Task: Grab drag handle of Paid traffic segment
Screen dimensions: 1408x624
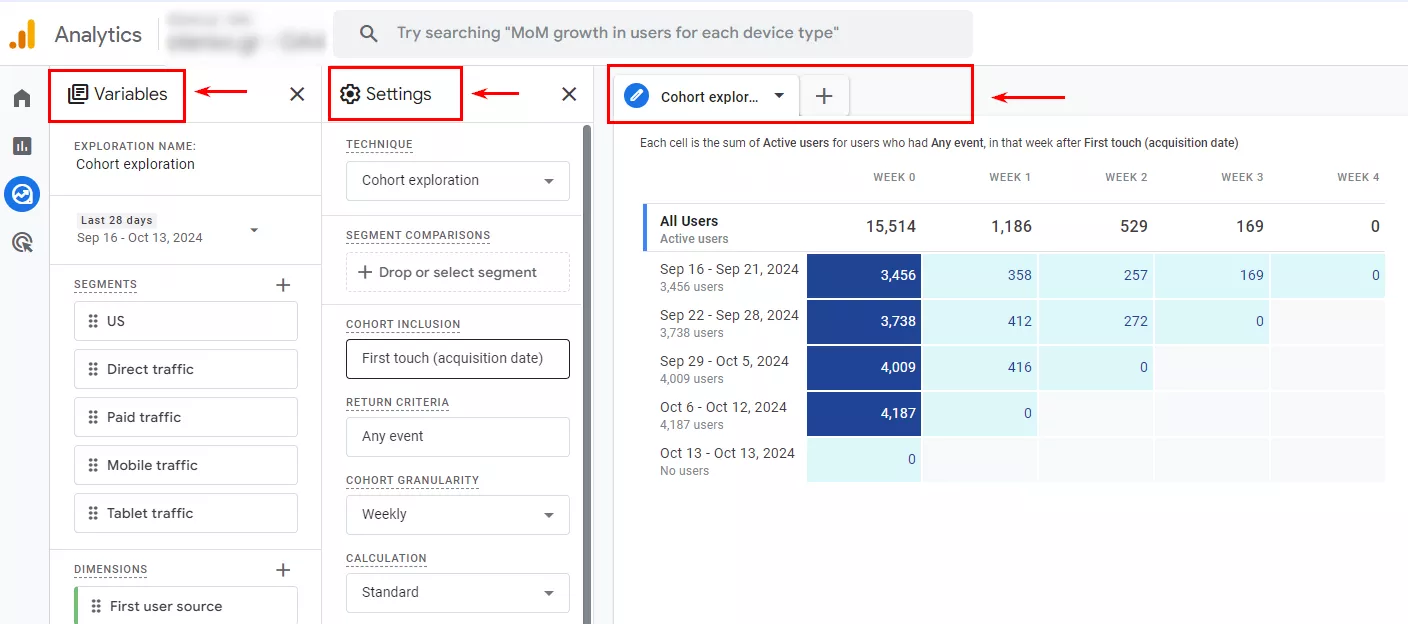Action: tap(93, 417)
